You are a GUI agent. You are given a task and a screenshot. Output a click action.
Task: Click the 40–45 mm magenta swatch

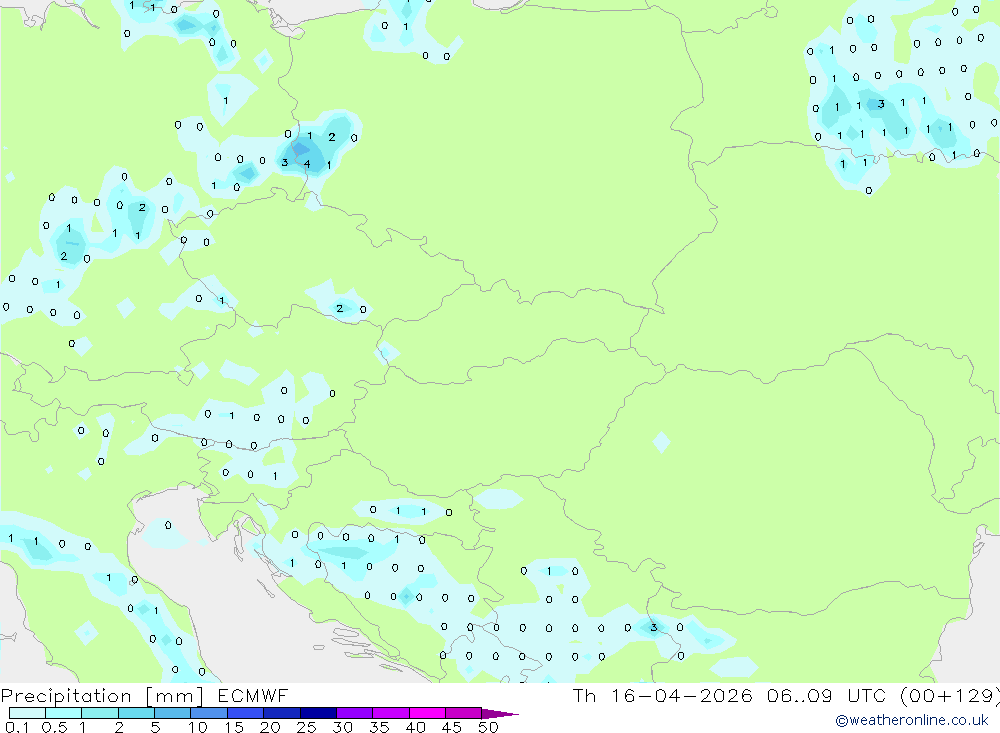click(427, 713)
